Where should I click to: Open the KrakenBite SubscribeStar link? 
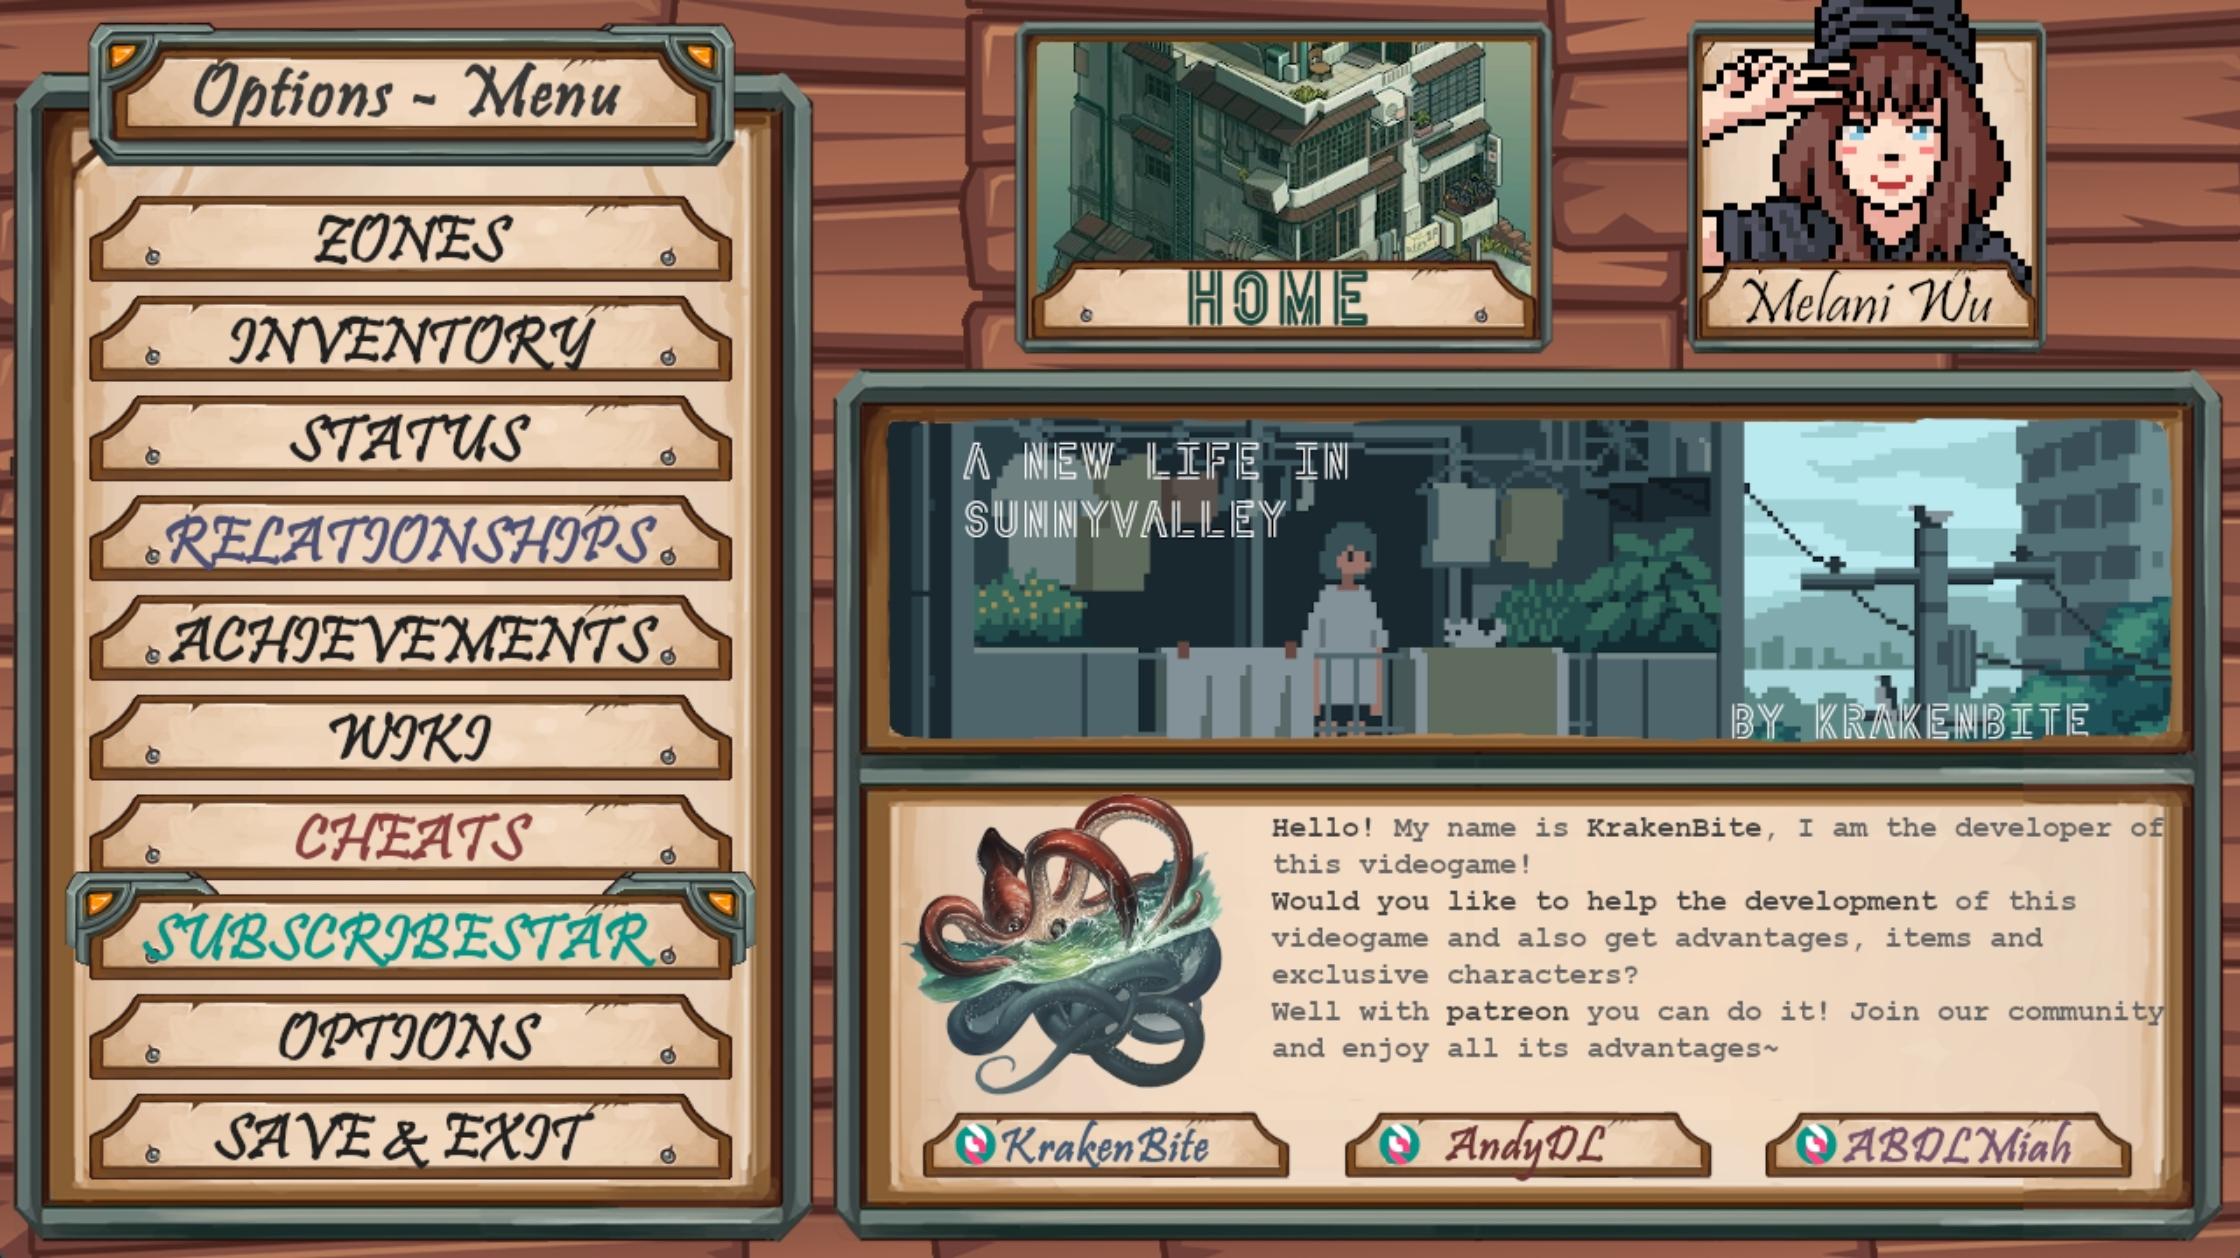click(x=1106, y=1145)
